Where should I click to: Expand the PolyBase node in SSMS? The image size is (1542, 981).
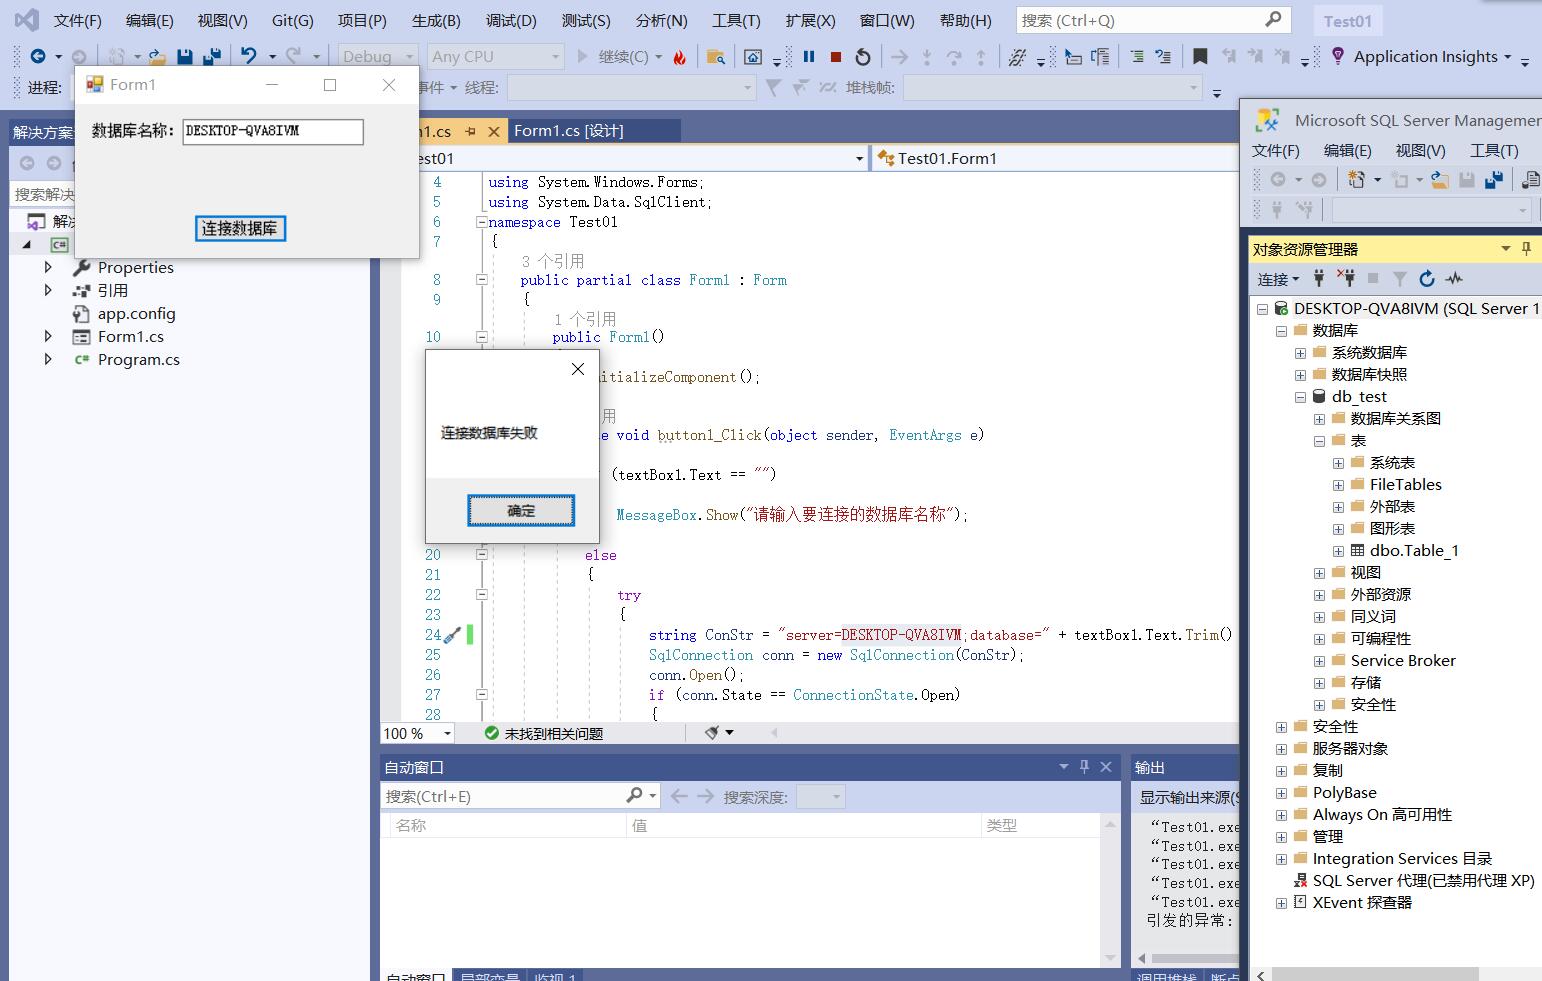pos(1281,793)
